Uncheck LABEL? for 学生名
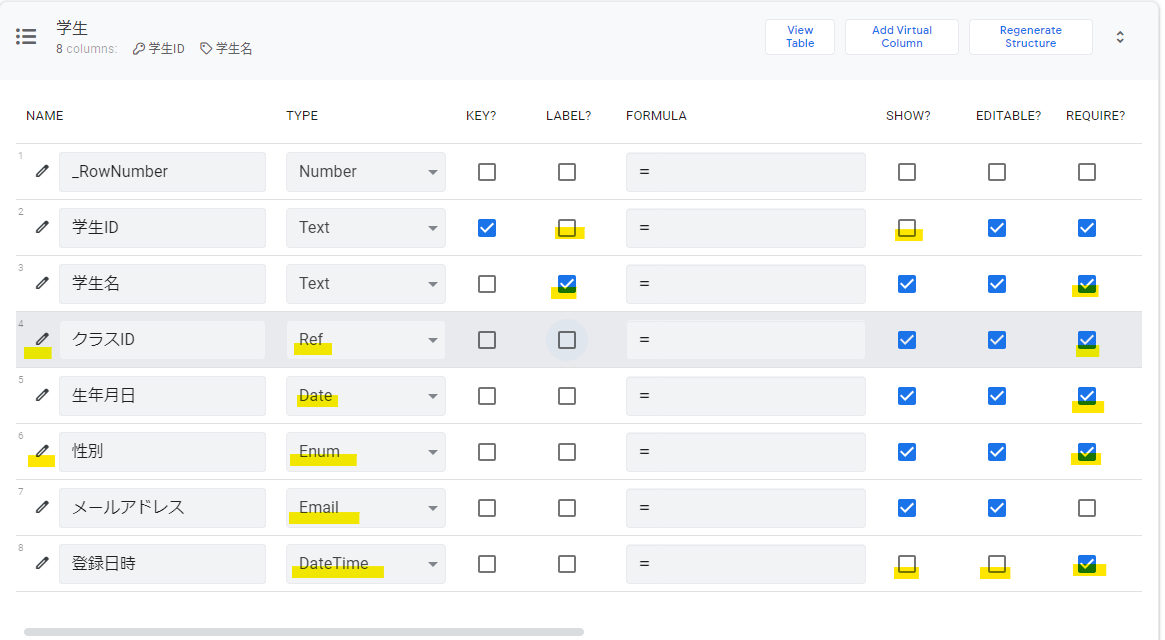The image size is (1165, 640). (567, 284)
